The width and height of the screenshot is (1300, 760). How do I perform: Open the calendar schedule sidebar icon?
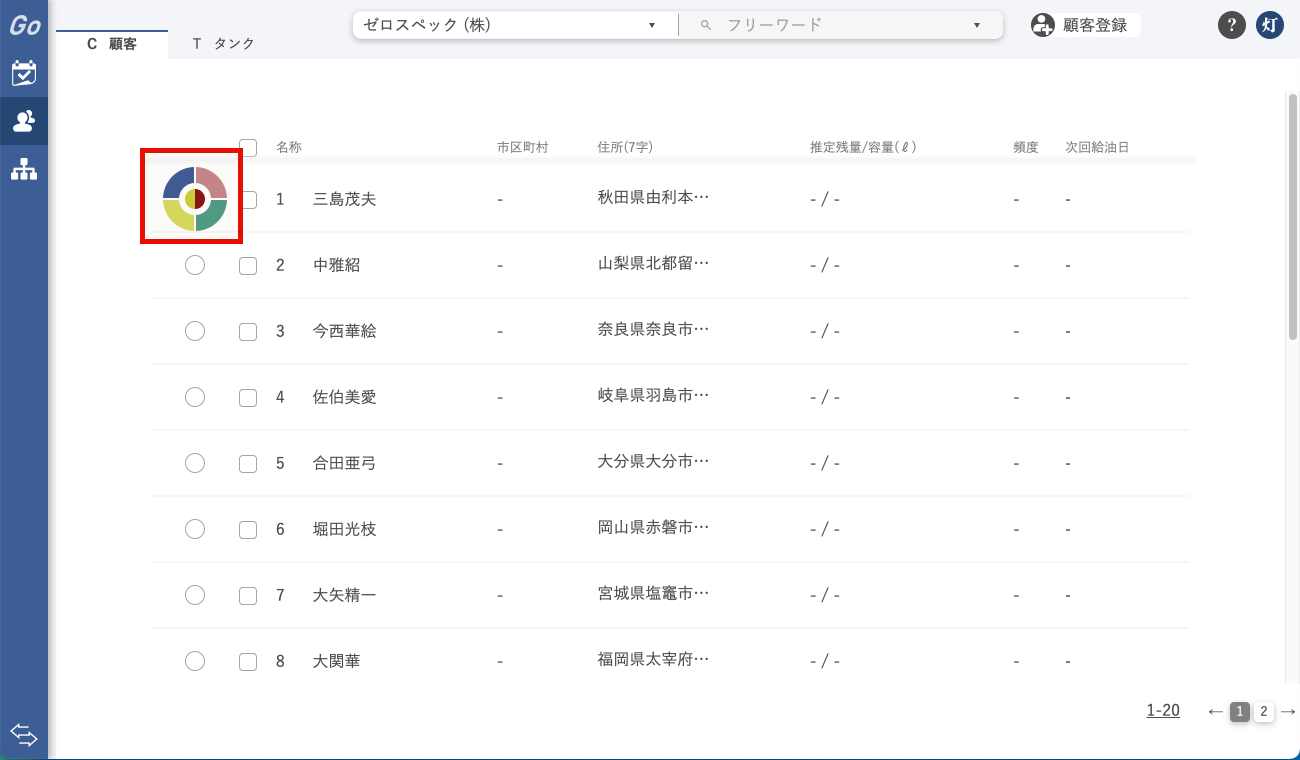24,73
